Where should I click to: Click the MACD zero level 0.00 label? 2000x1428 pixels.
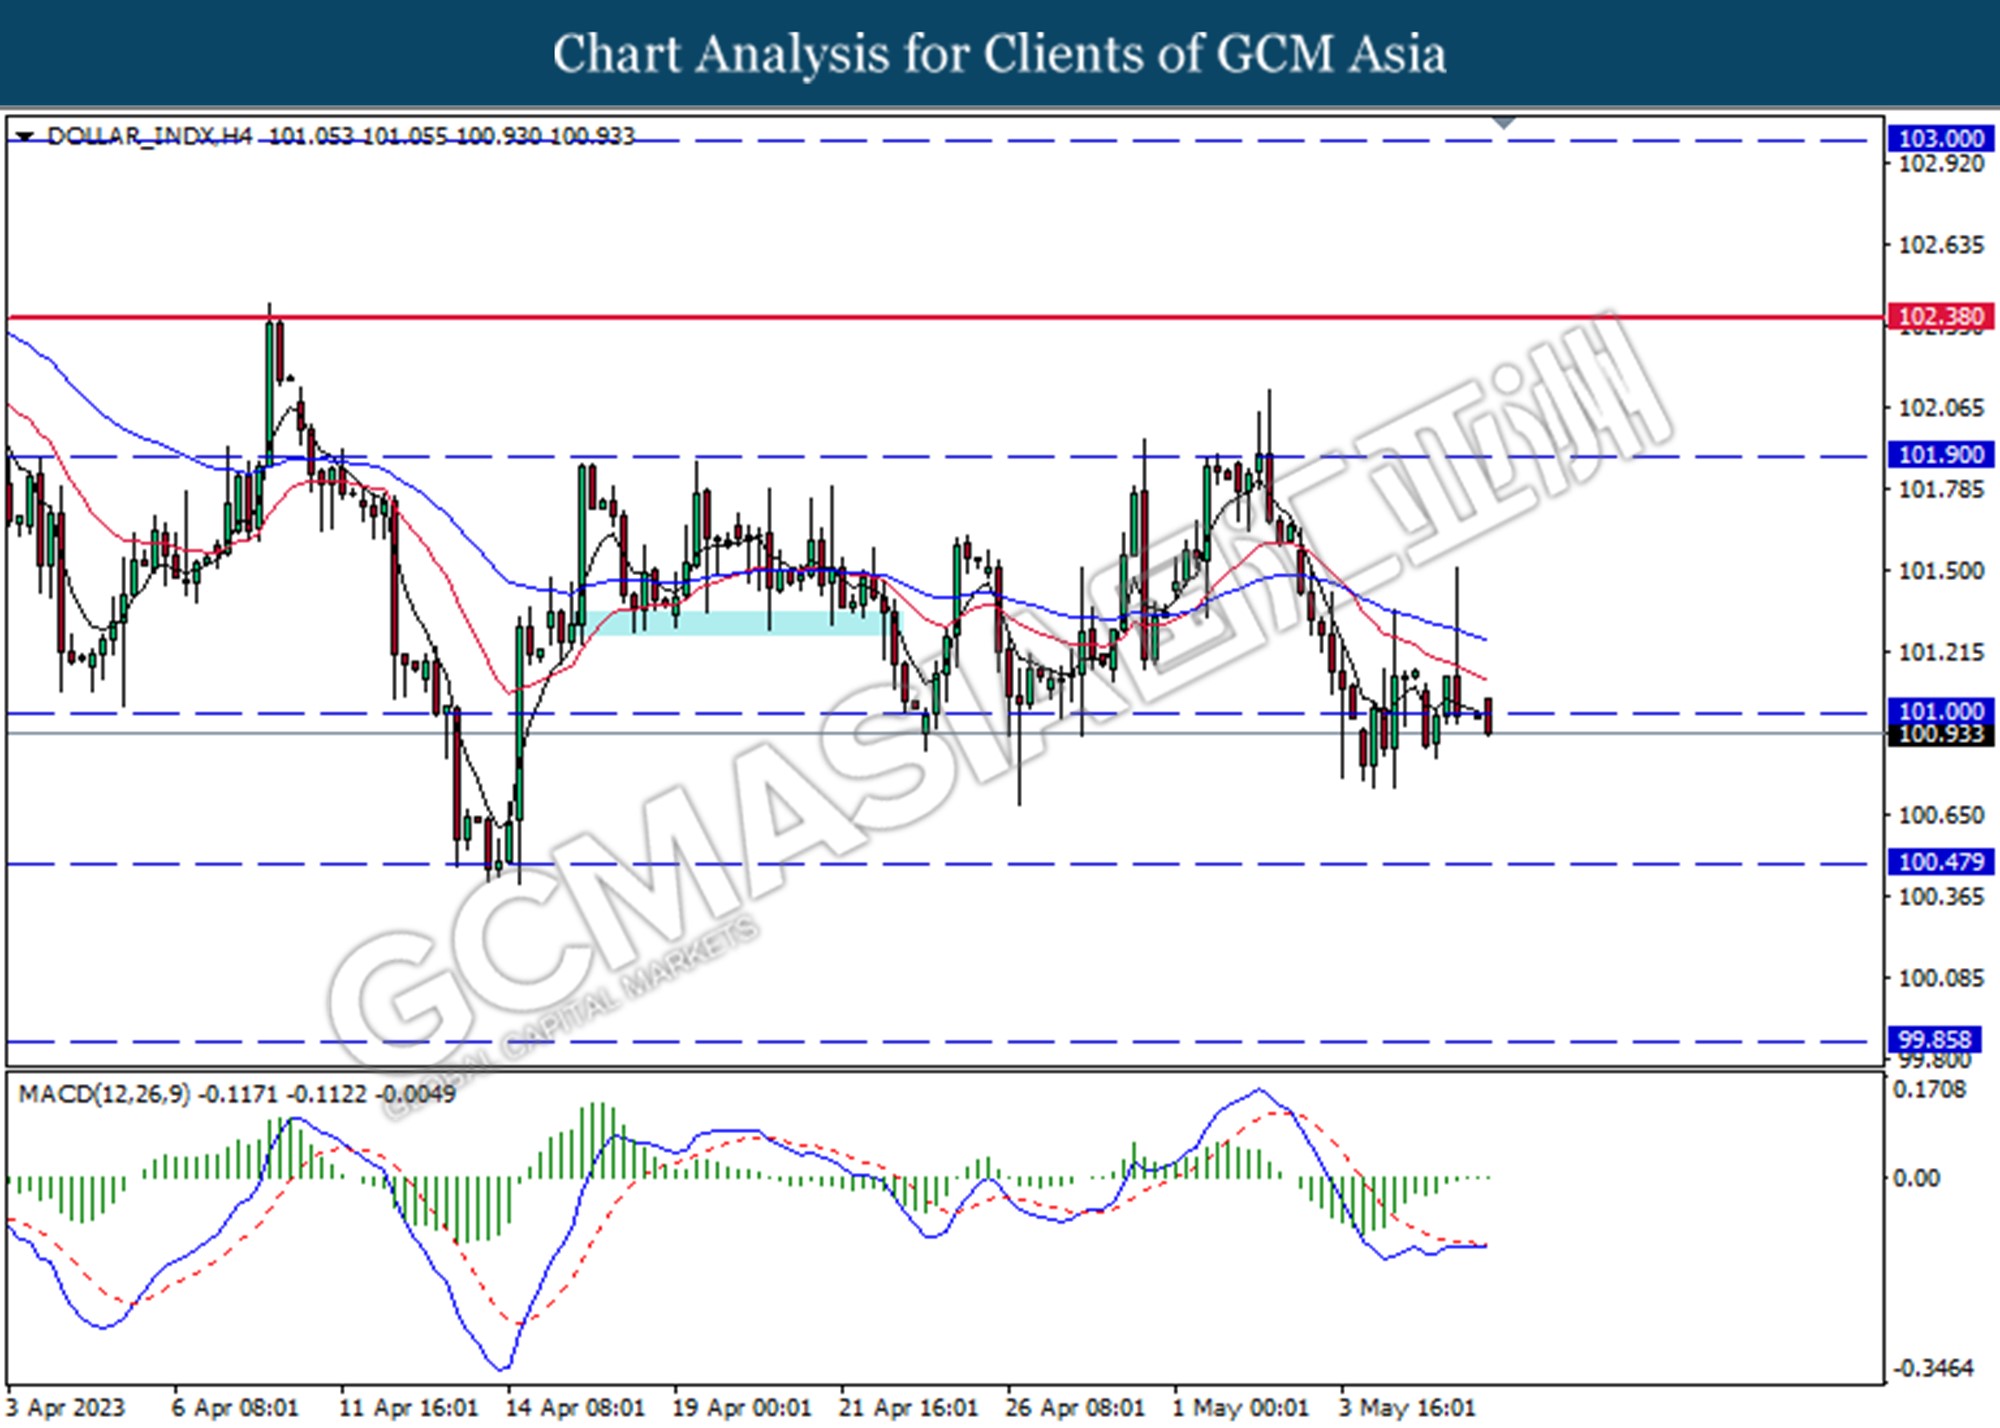tap(1917, 1178)
